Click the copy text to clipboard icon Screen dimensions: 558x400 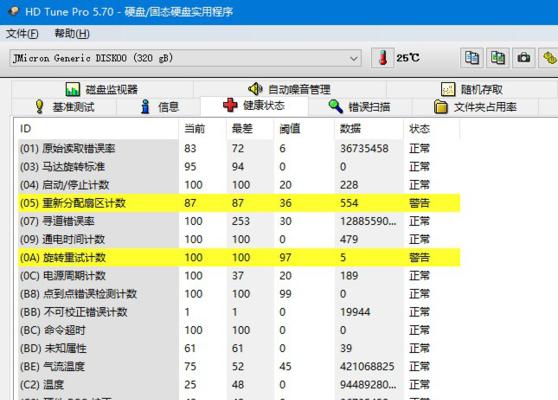click(x=472, y=58)
